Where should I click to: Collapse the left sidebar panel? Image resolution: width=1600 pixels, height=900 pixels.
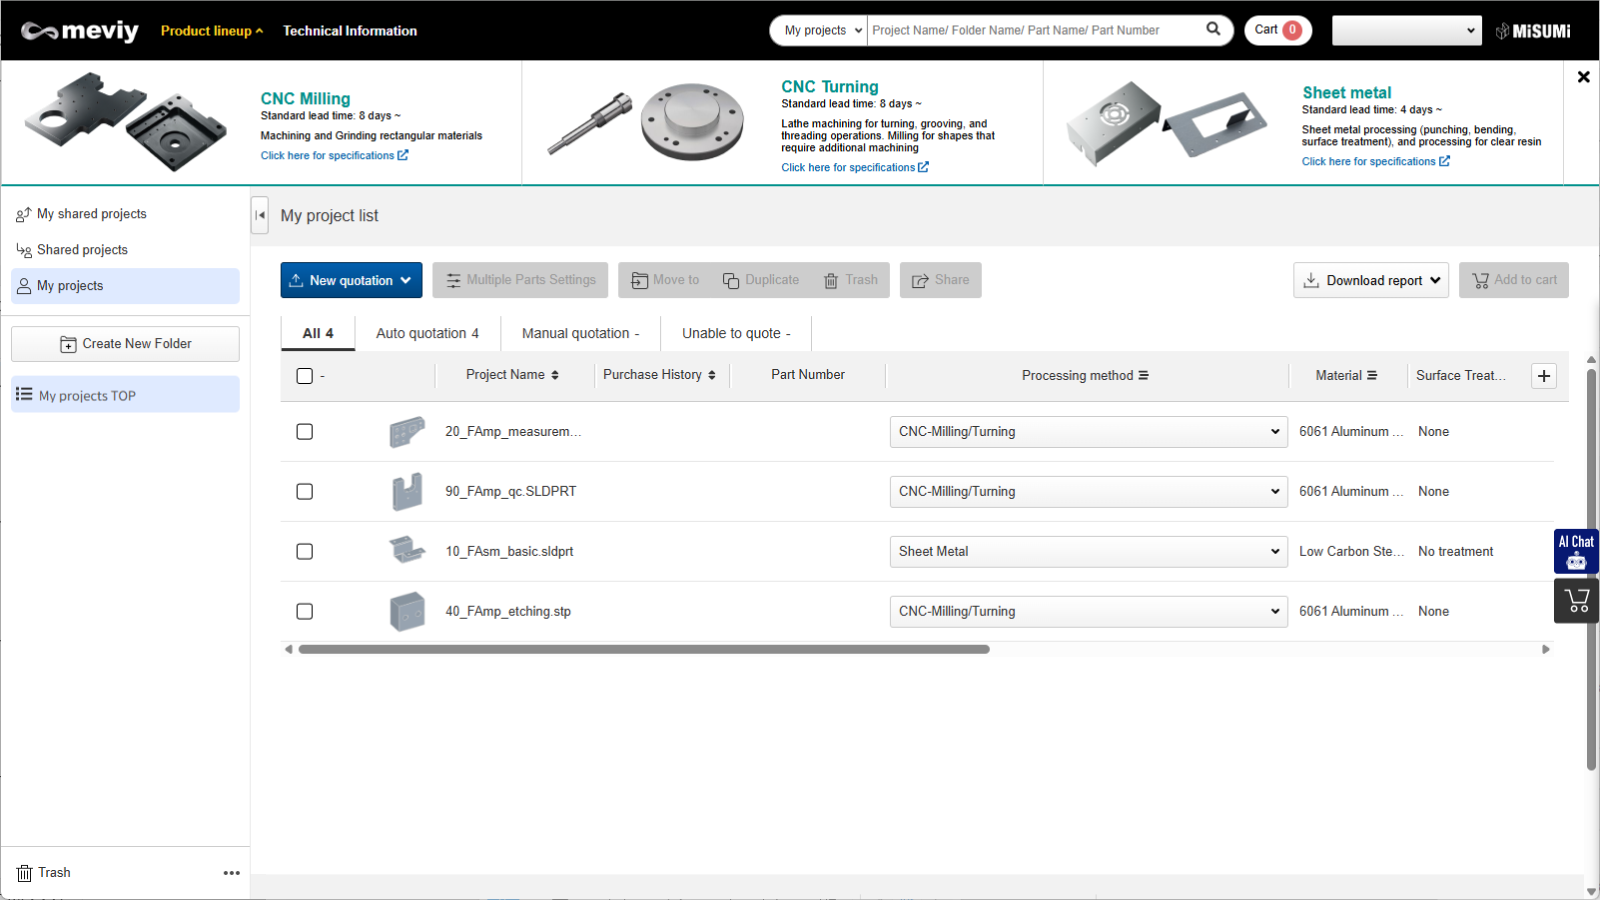(x=260, y=215)
